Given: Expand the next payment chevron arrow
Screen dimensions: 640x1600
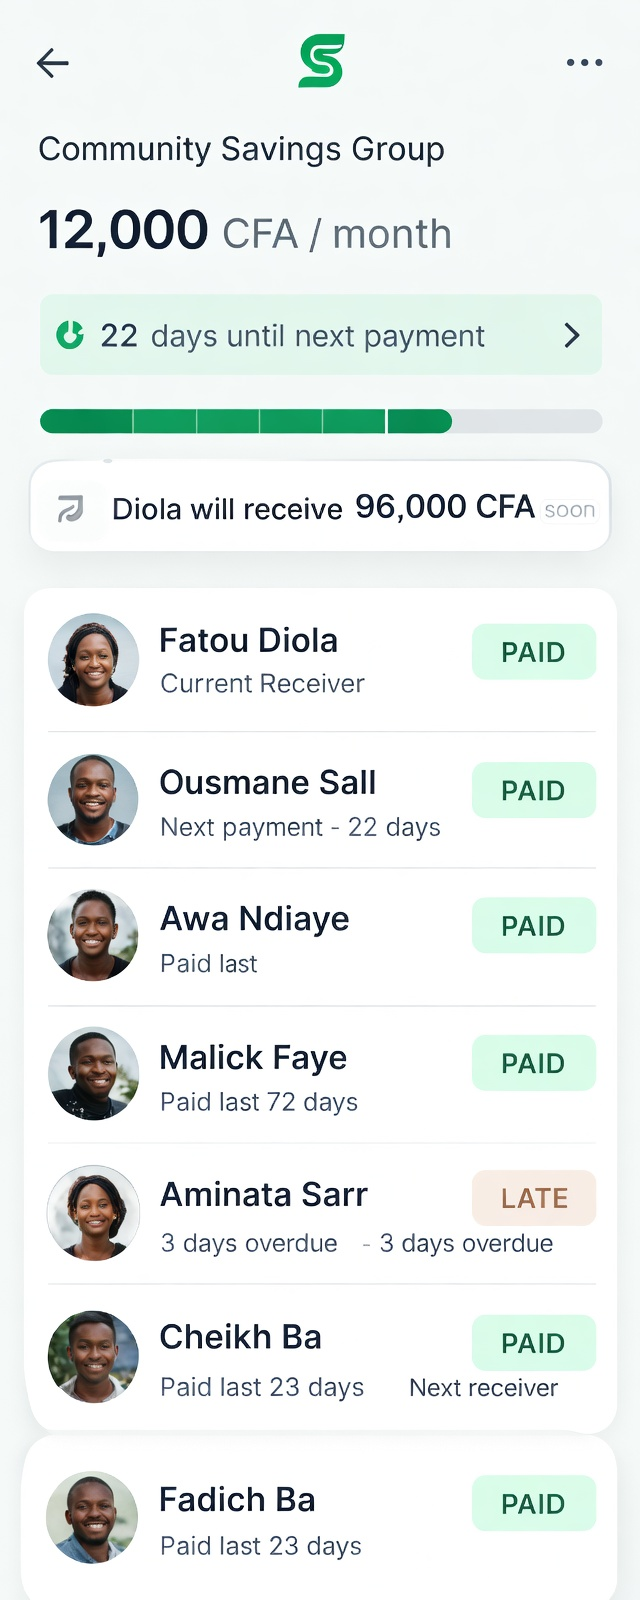Looking at the screenshot, I should click(x=571, y=335).
